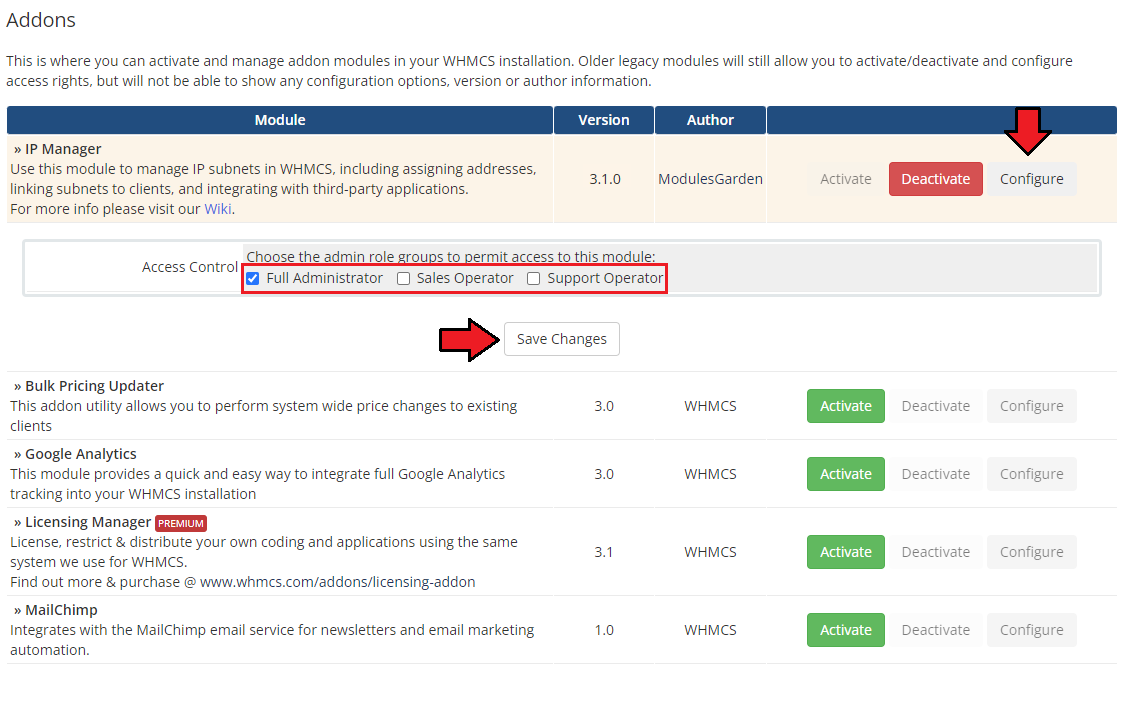Viewport: 1121px width, 704px height.
Task: Open Configure for IP Manager
Action: click(x=1031, y=179)
